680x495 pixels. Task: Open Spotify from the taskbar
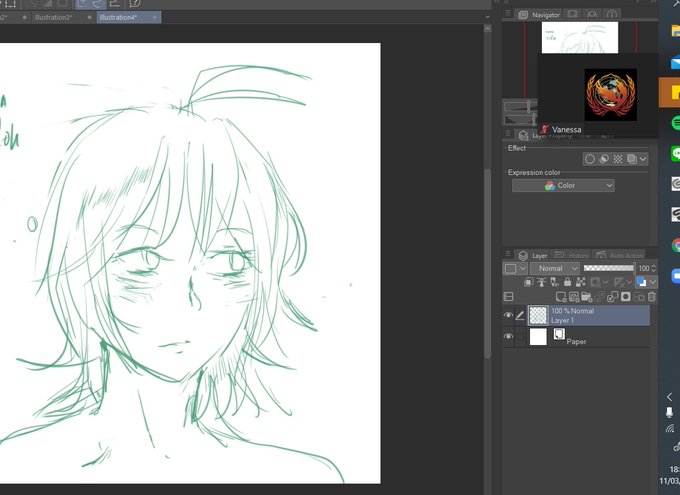pyautogui.click(x=675, y=123)
